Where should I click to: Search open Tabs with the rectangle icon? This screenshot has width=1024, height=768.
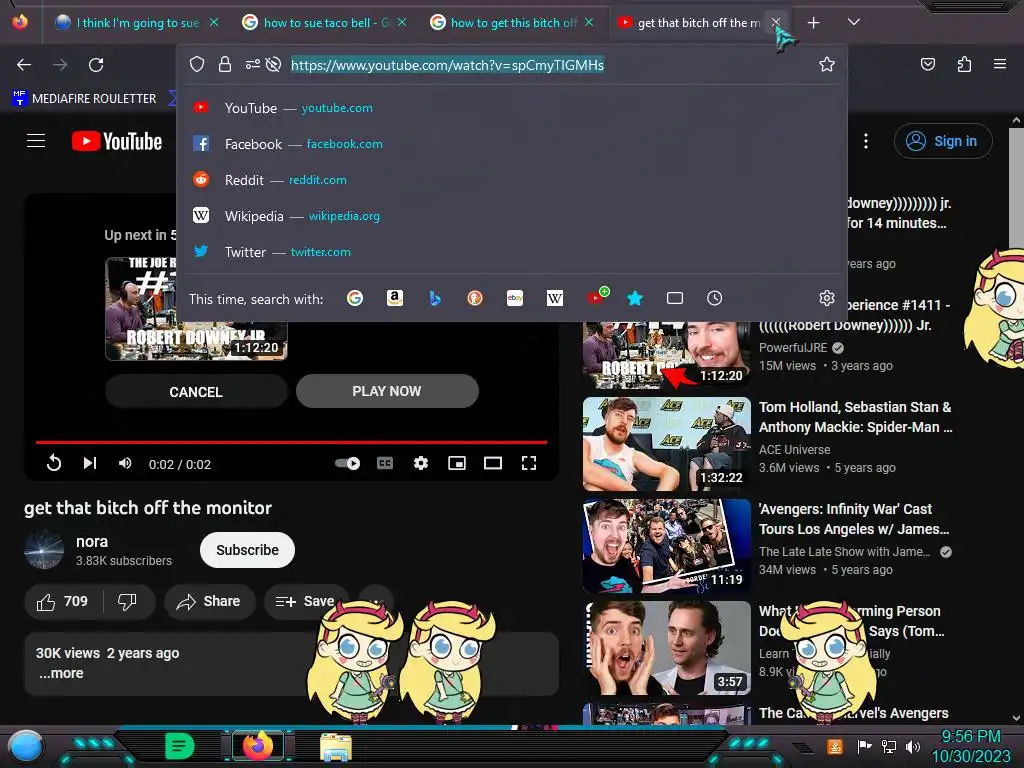675,298
